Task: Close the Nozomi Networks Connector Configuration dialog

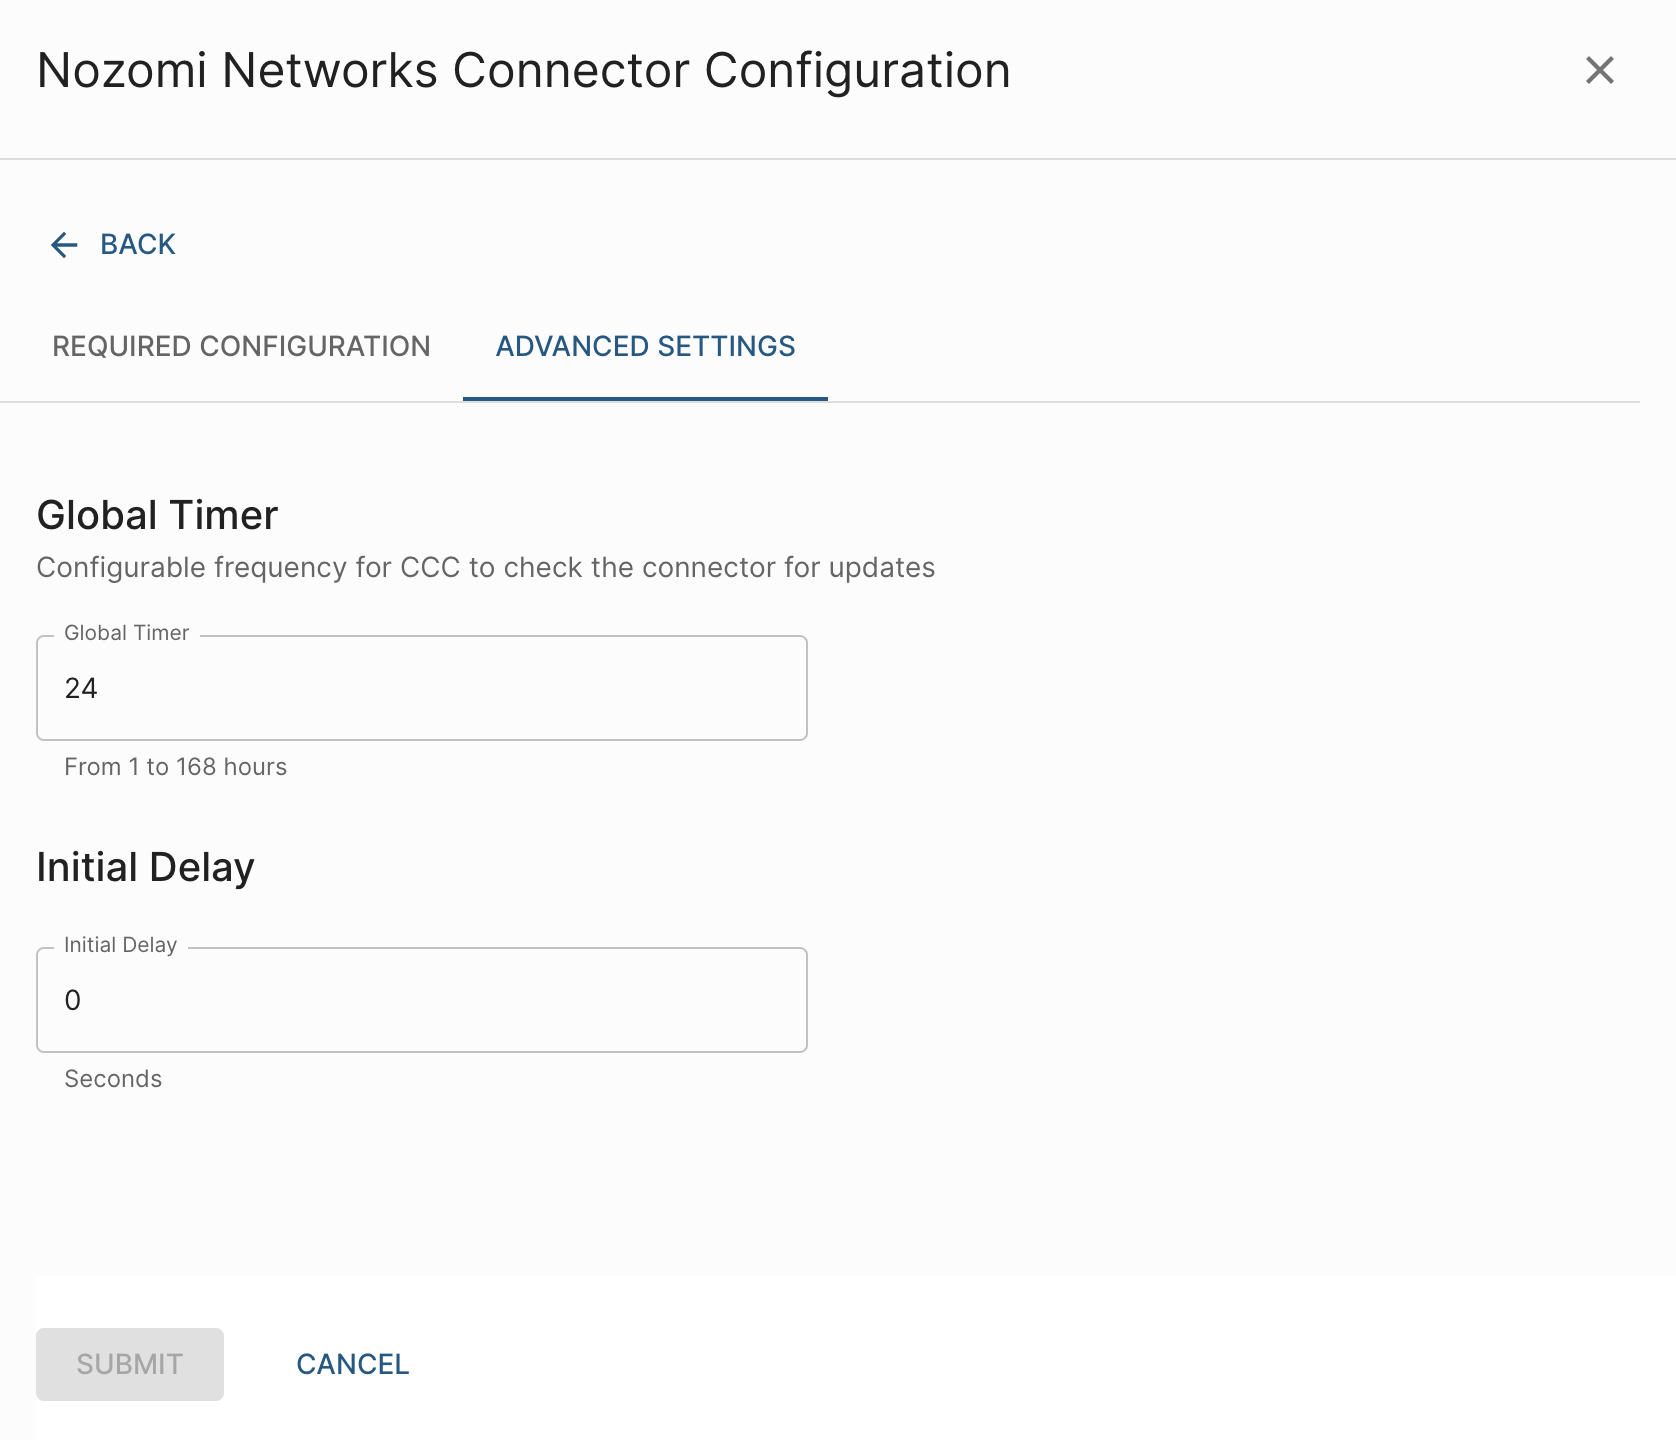Action: (1599, 70)
